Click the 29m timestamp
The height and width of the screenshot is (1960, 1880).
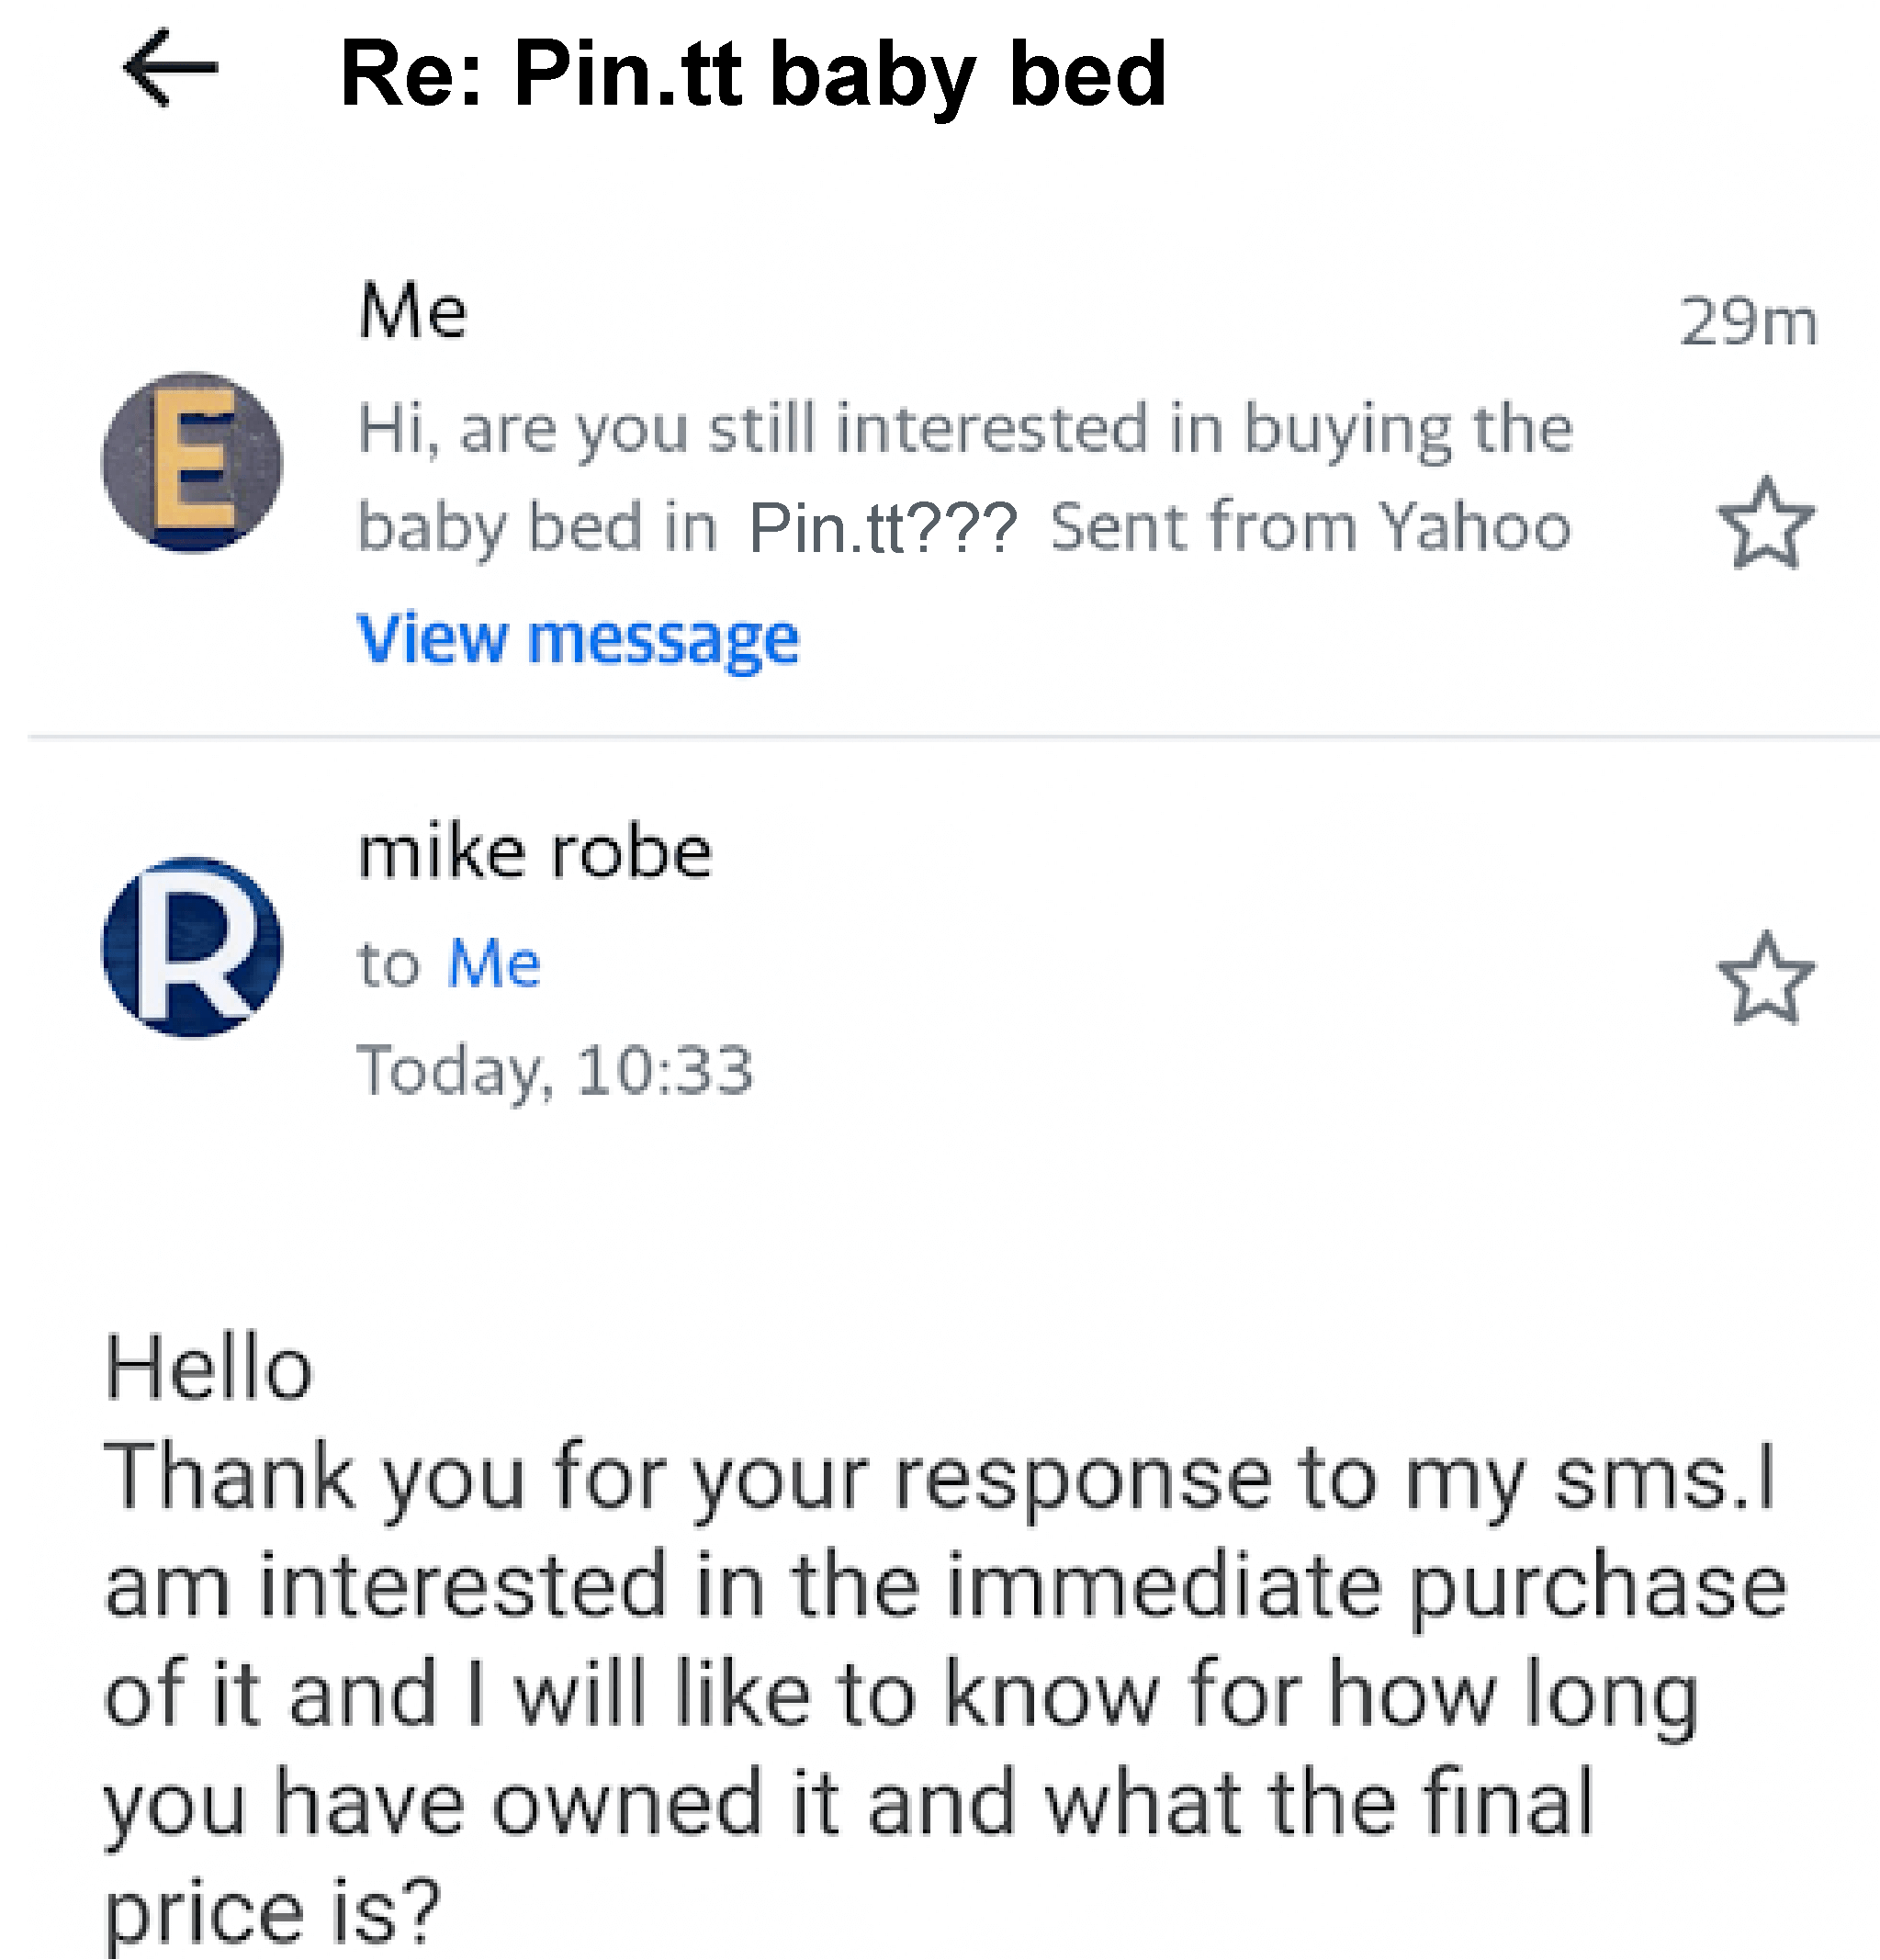point(1748,322)
